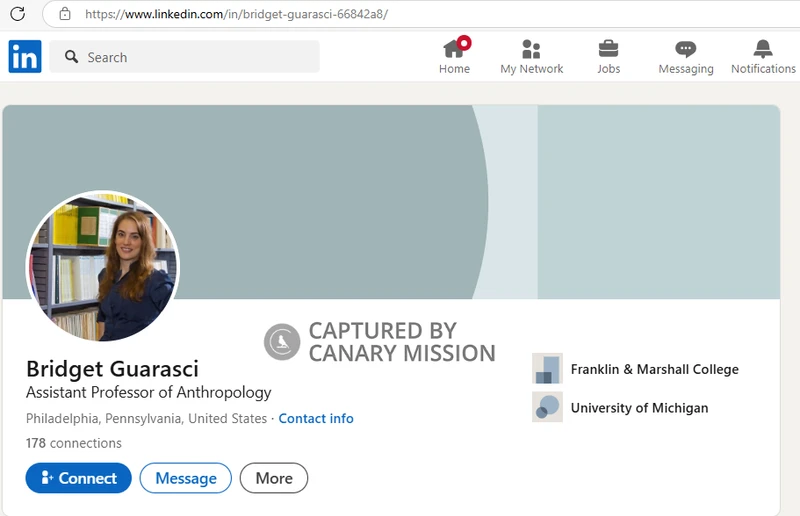Open Home from the top navigation

point(455,56)
